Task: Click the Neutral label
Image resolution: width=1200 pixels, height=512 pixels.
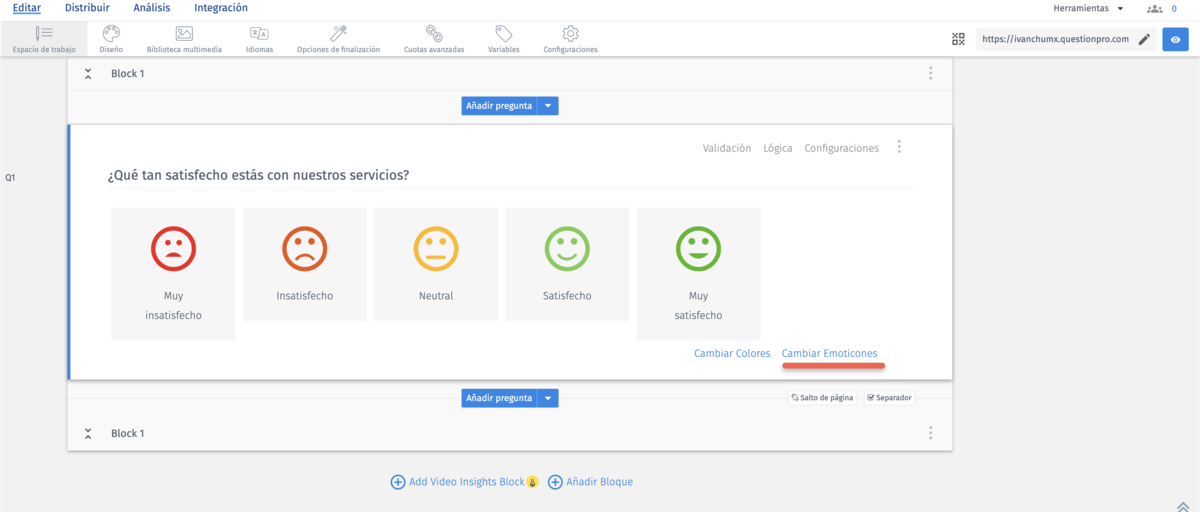Action: click(436, 296)
